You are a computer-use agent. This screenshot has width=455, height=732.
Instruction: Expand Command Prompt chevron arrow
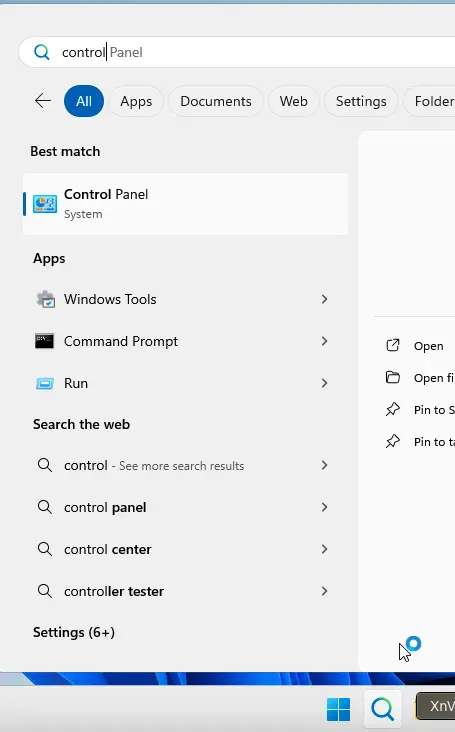[x=324, y=341]
